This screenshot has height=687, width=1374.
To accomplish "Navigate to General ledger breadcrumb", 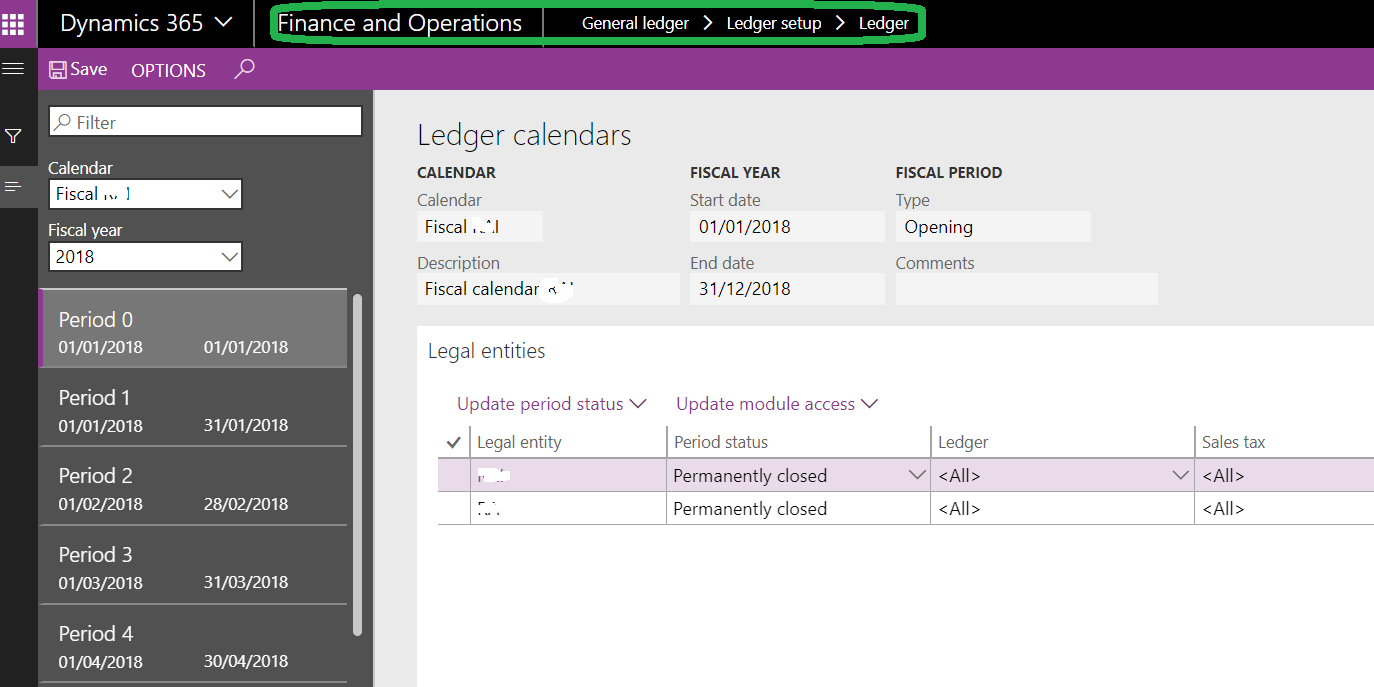I will coord(635,23).
